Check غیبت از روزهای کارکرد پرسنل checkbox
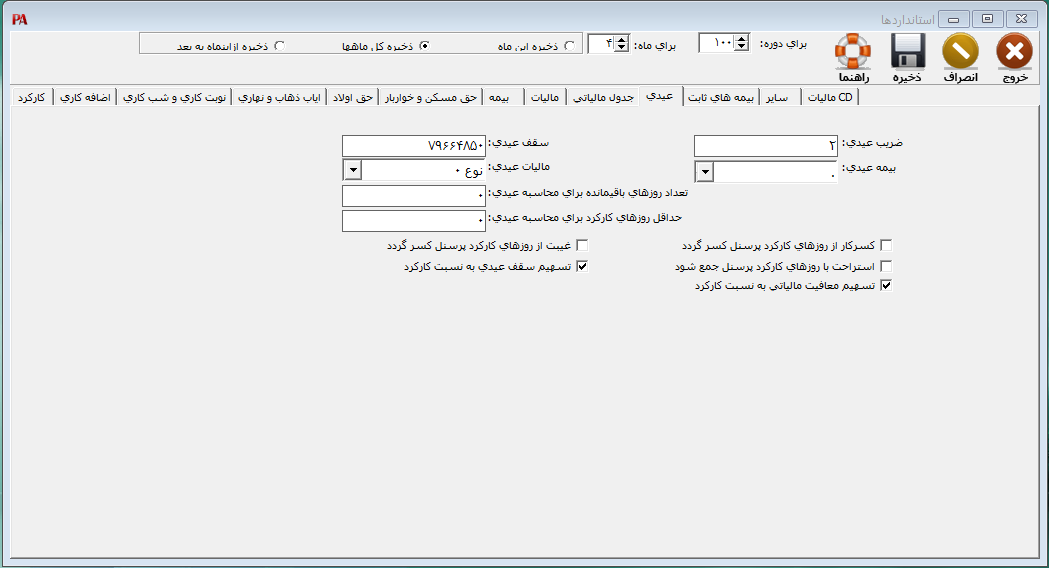Viewport: 1049px width, 568px height. pos(582,245)
